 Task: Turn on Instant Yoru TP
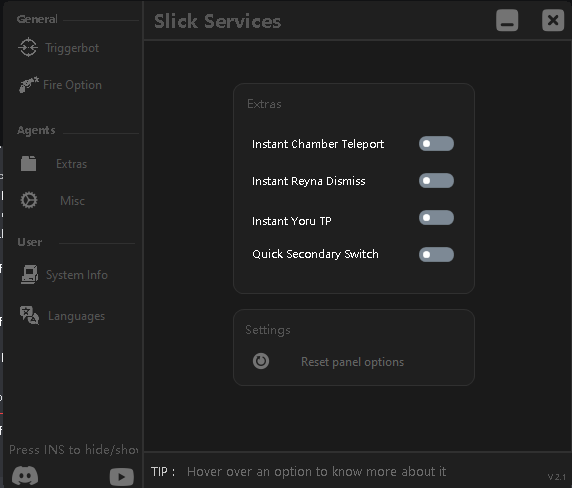tap(436, 218)
